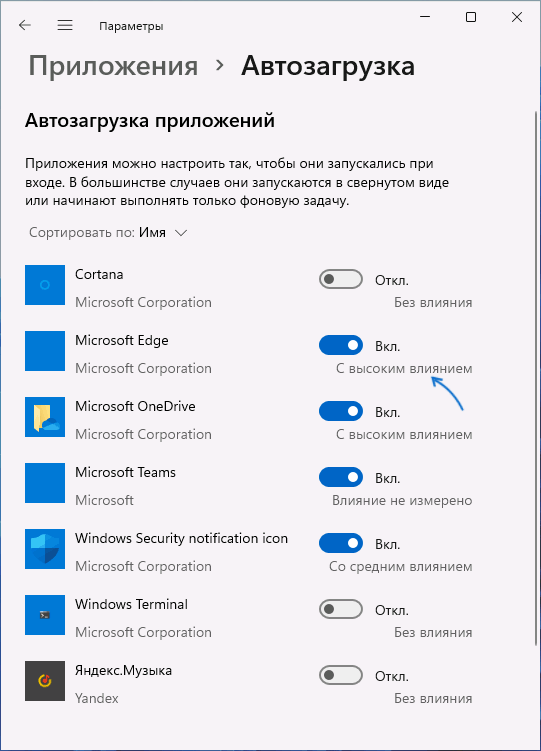Enable Cortana startup toggle
Viewport: 541px width, 751px height.
tap(341, 279)
